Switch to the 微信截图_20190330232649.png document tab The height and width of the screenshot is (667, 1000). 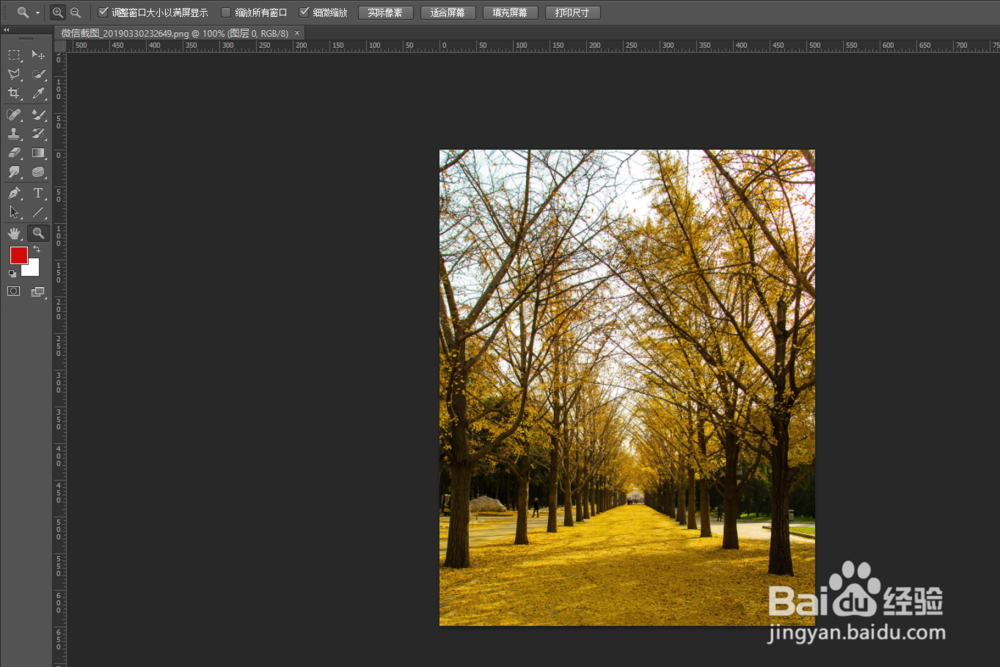[174, 33]
